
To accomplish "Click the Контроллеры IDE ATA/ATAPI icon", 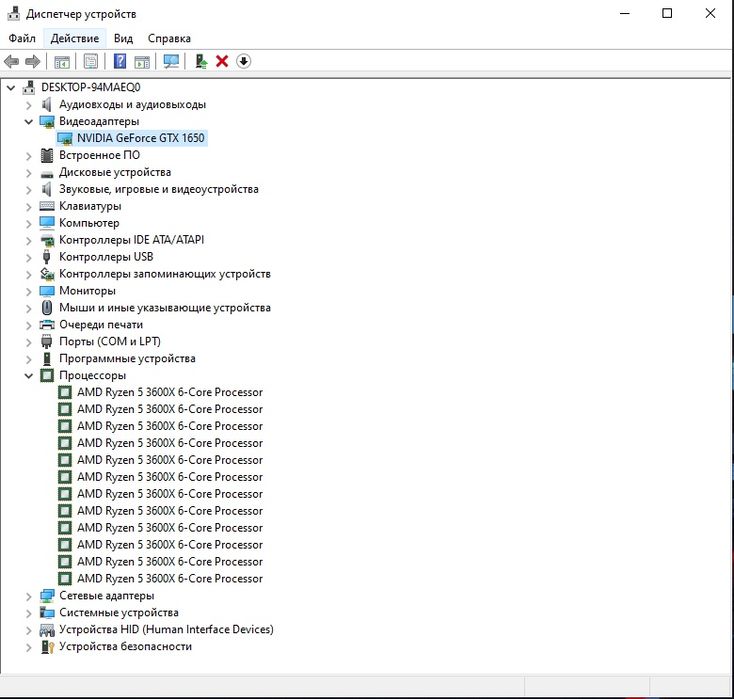I will coord(47,241).
